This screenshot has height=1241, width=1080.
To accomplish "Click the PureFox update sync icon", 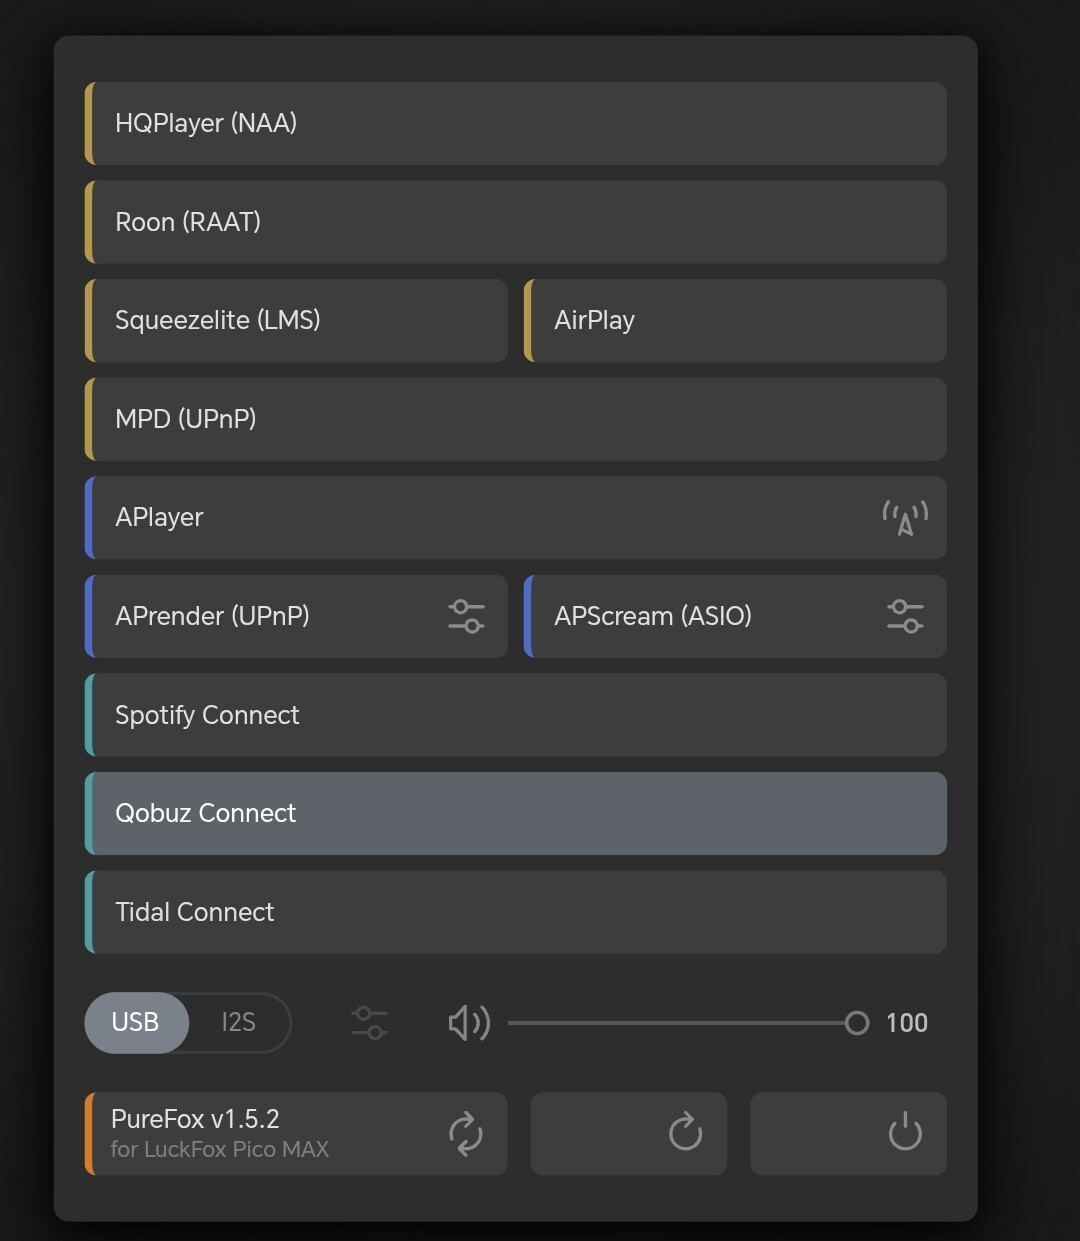I will pos(466,1133).
